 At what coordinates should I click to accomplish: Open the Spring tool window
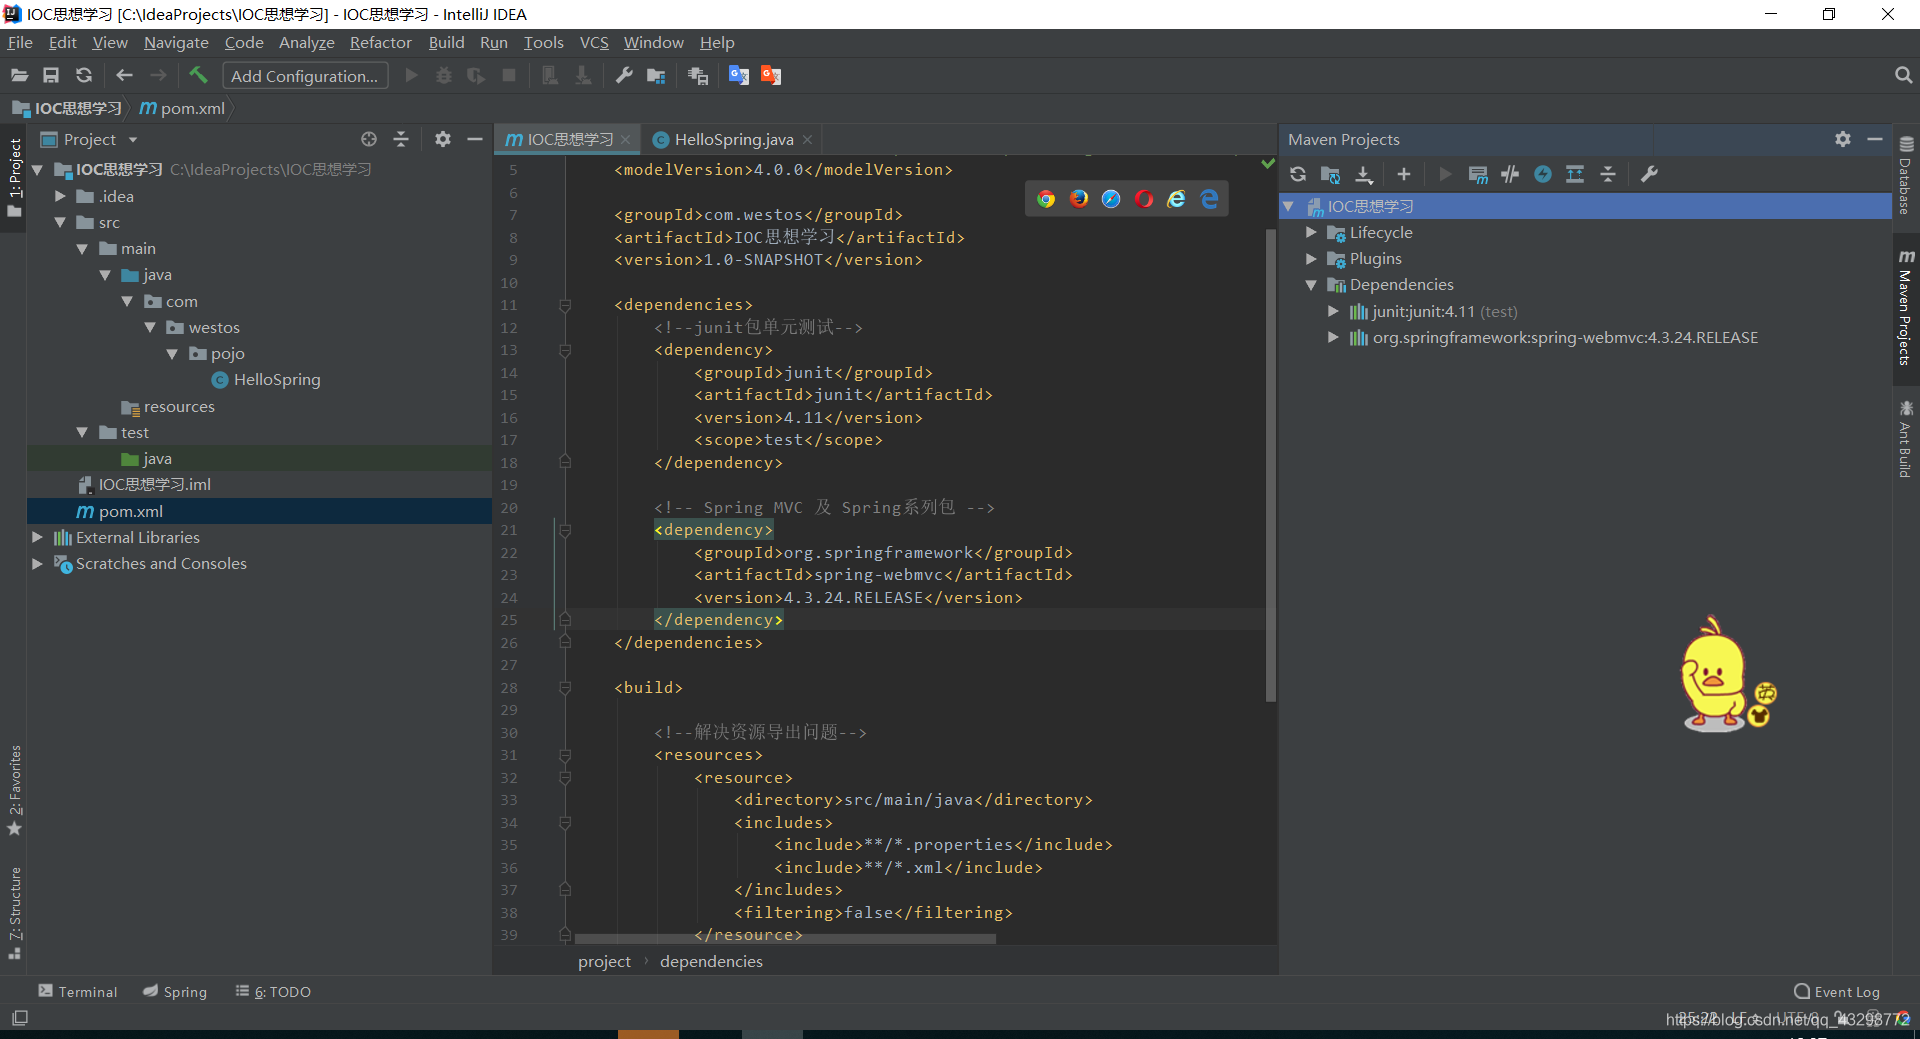pyautogui.click(x=175, y=992)
